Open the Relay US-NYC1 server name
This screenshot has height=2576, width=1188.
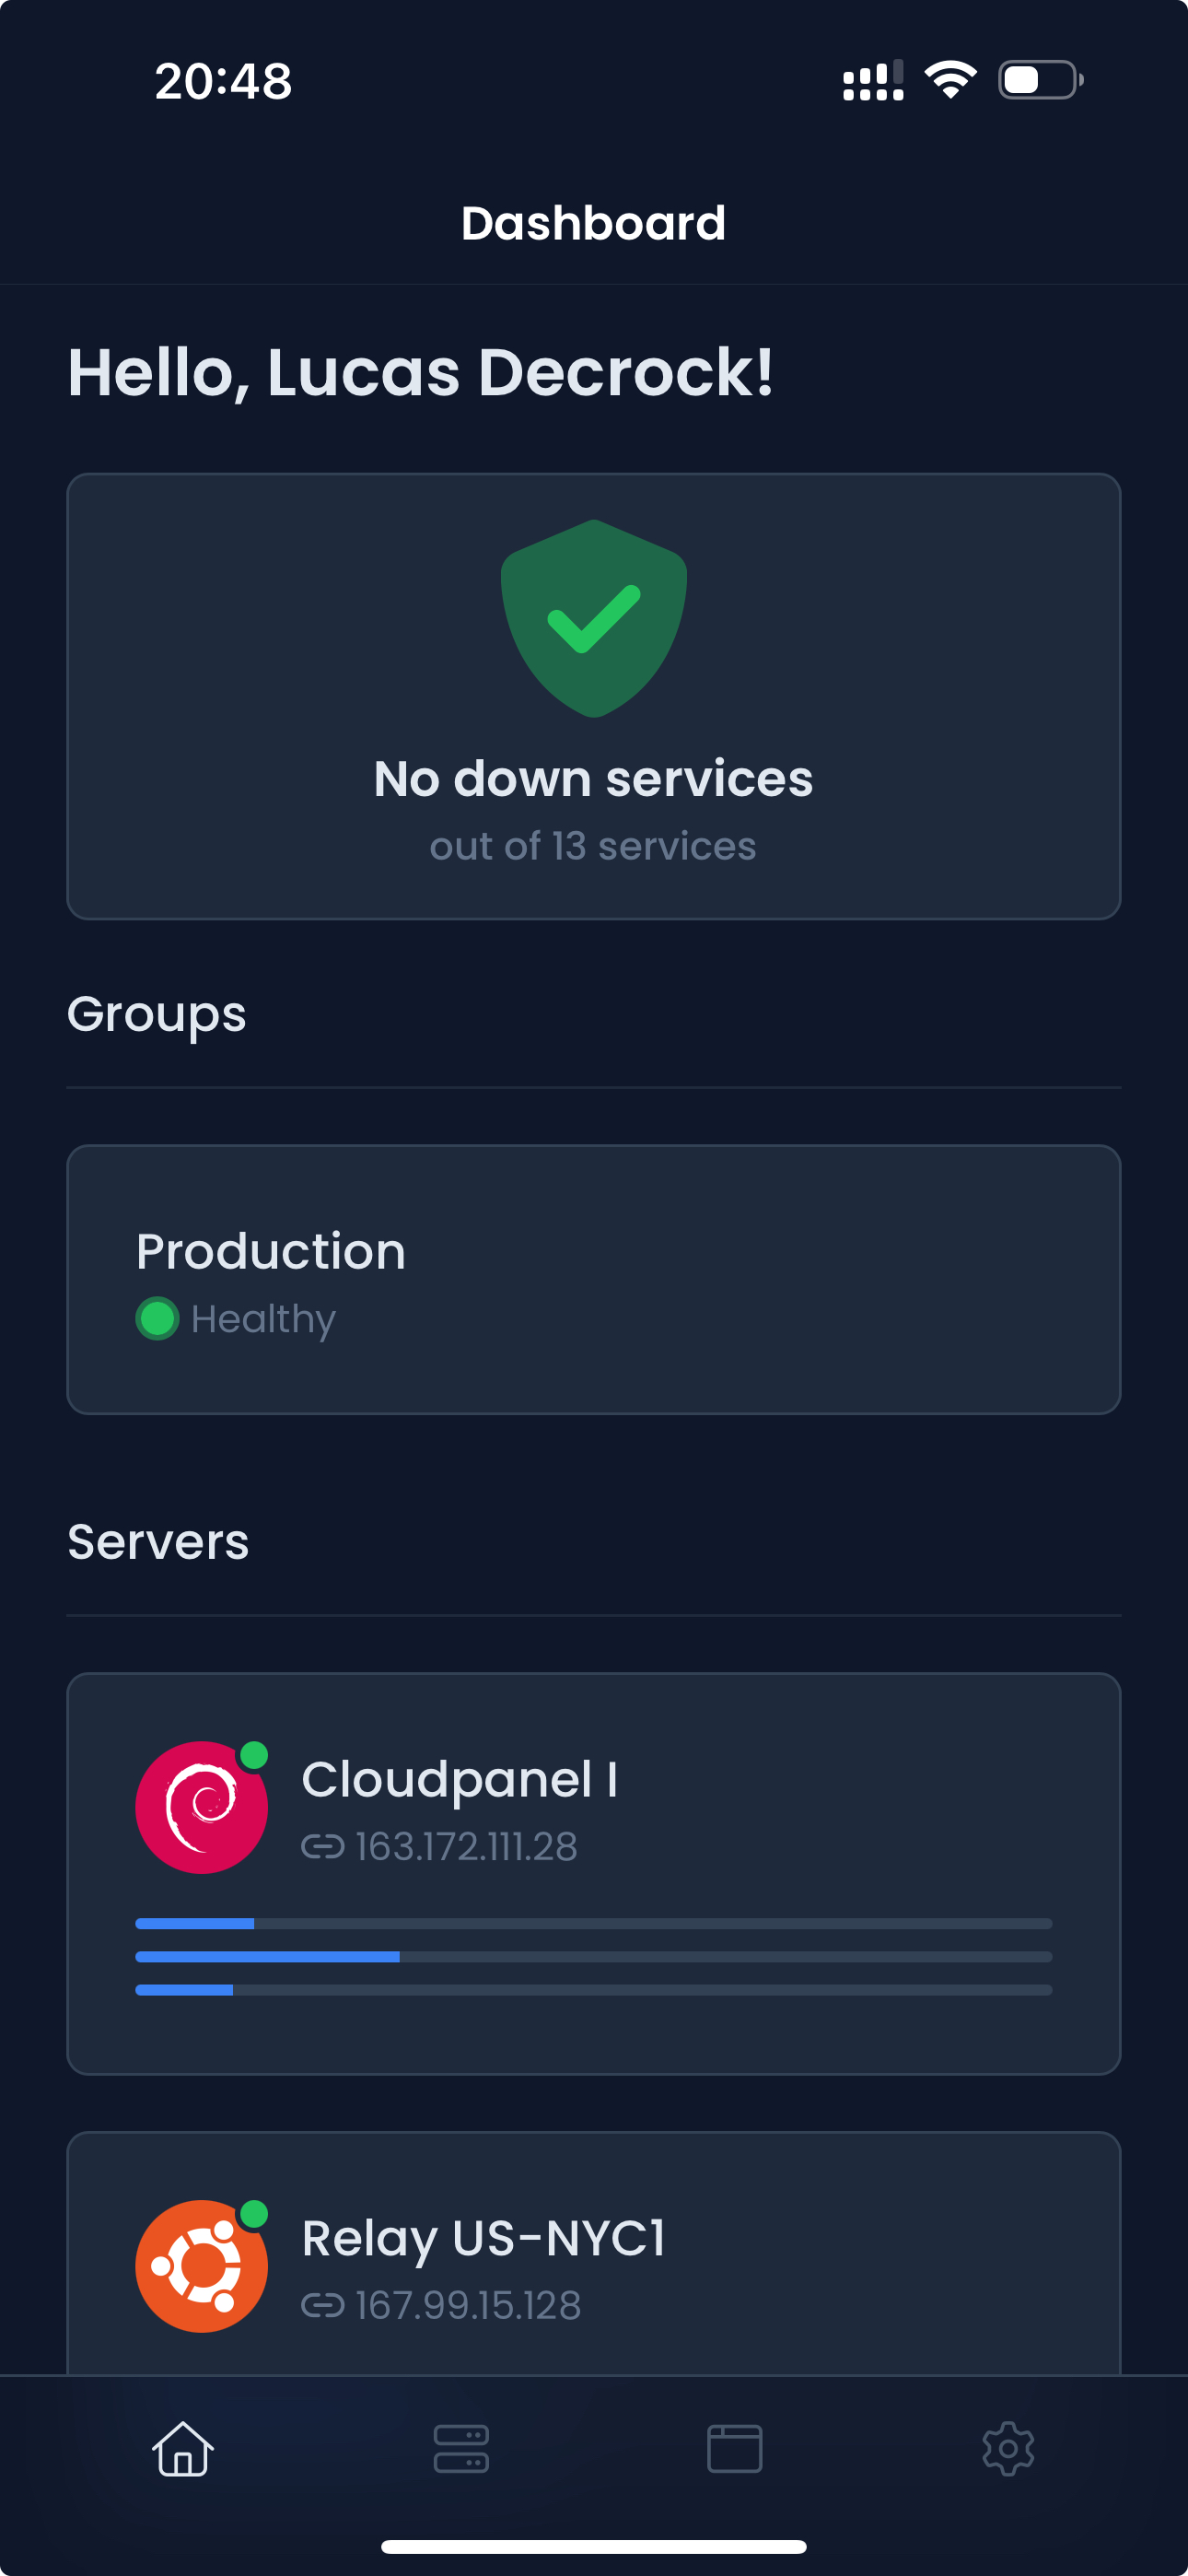[483, 2238]
